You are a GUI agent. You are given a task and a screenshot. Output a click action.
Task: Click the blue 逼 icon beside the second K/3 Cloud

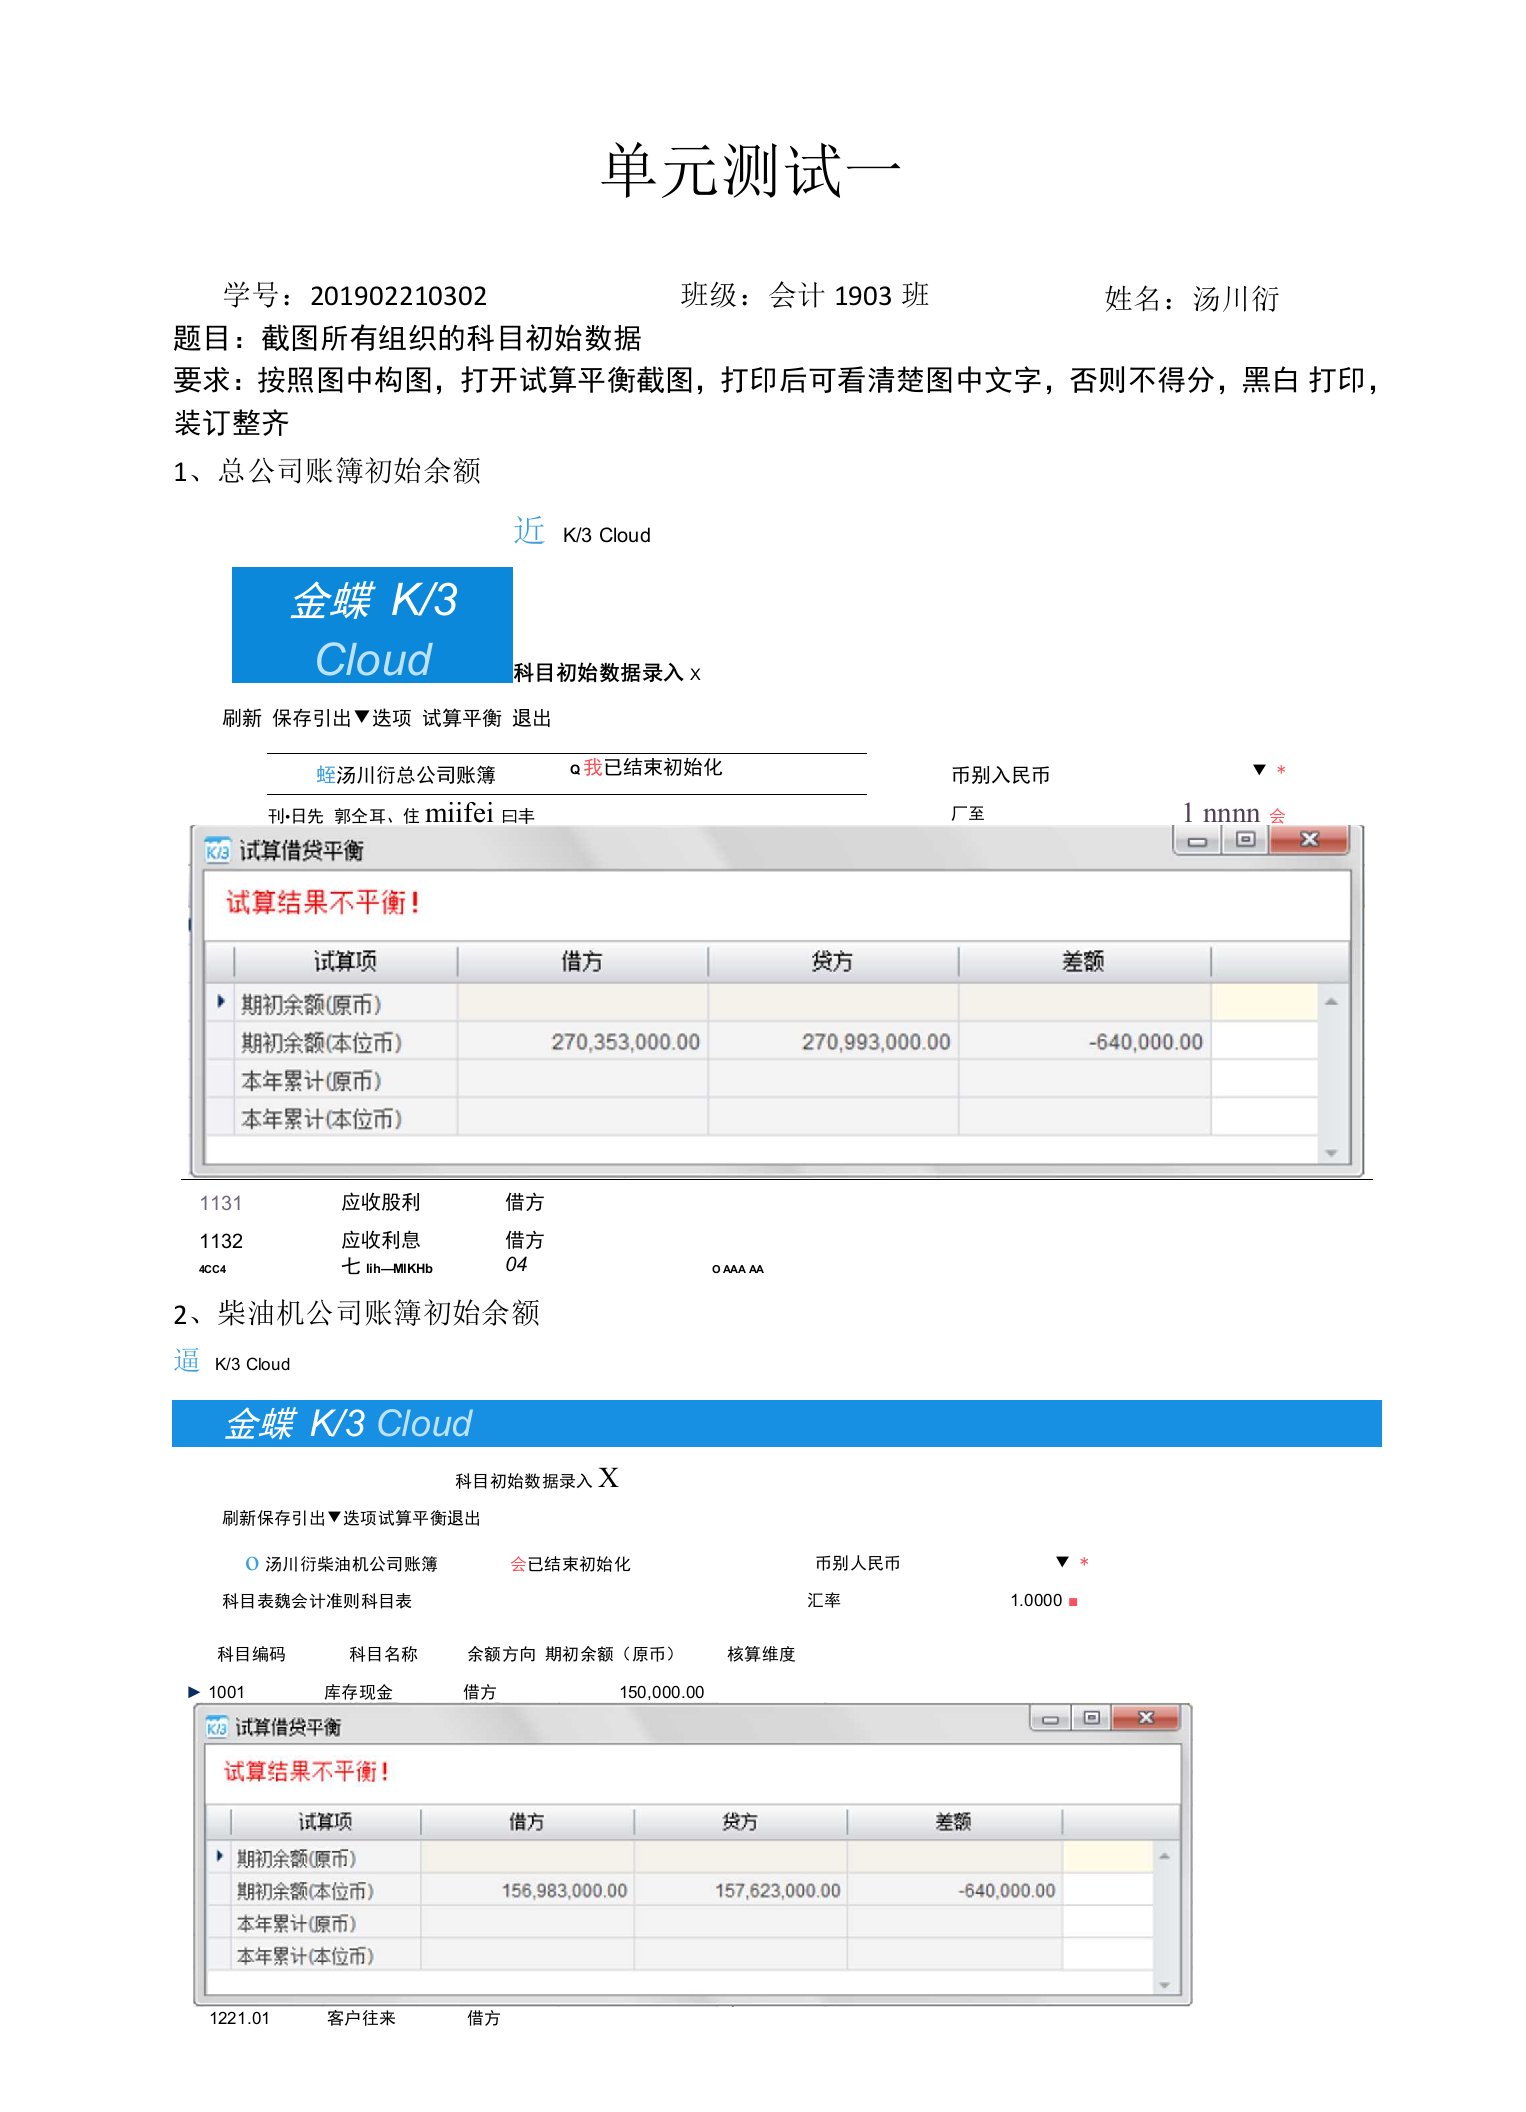186,1360
